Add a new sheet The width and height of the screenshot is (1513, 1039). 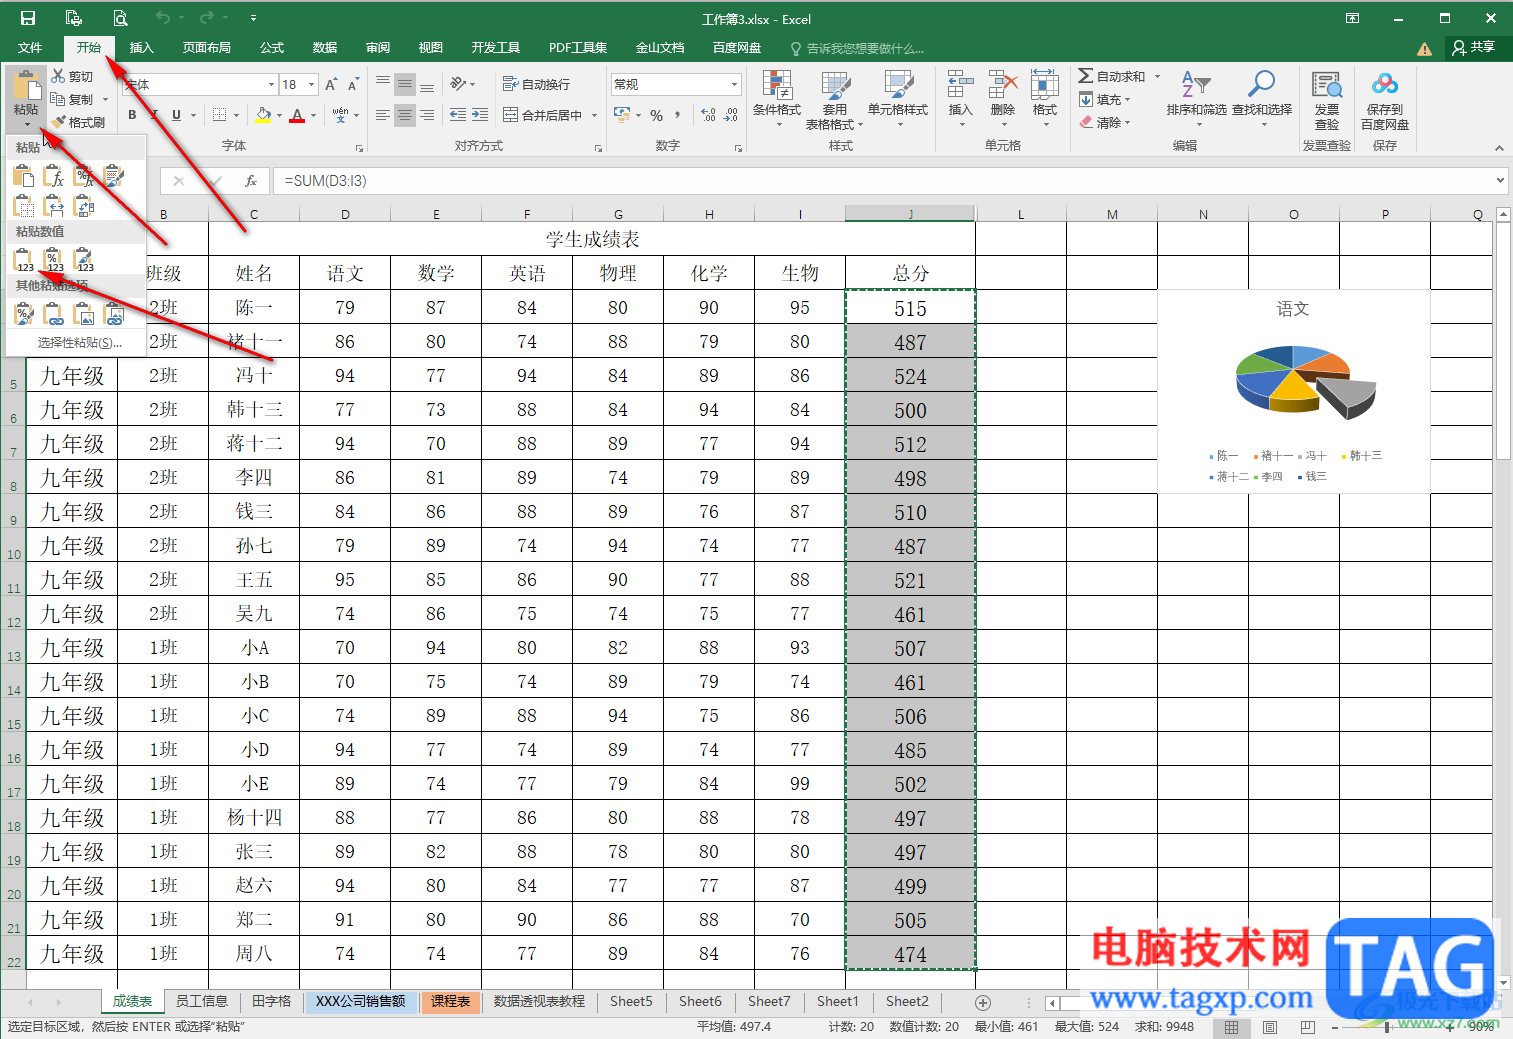coord(983,1002)
